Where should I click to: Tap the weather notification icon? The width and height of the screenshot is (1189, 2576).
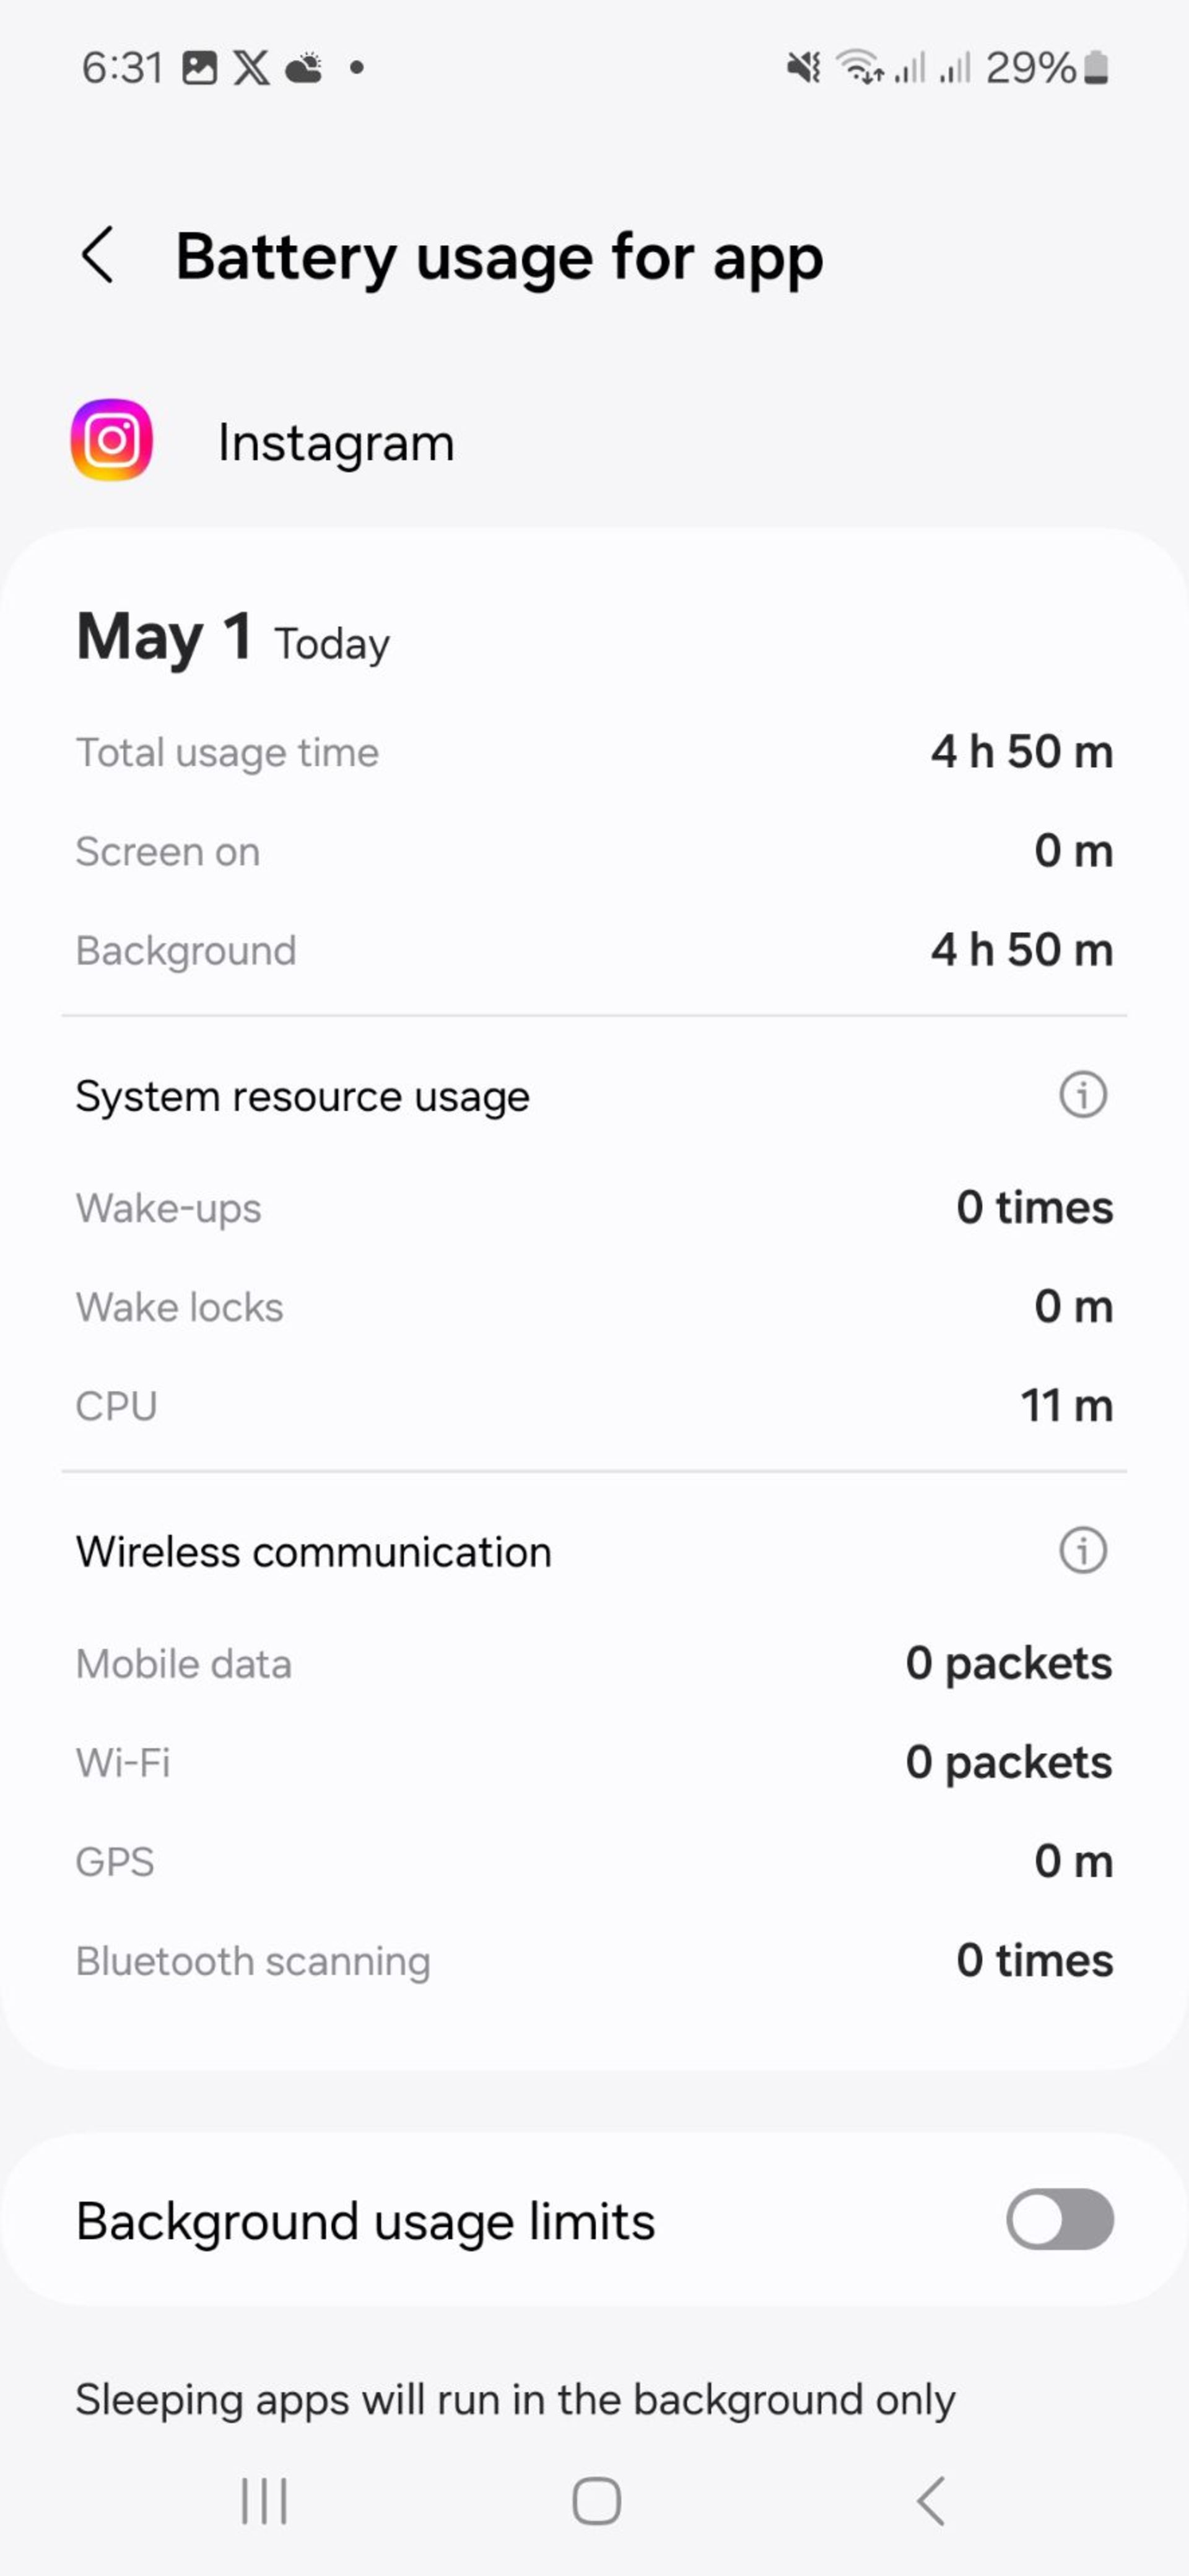click(304, 68)
